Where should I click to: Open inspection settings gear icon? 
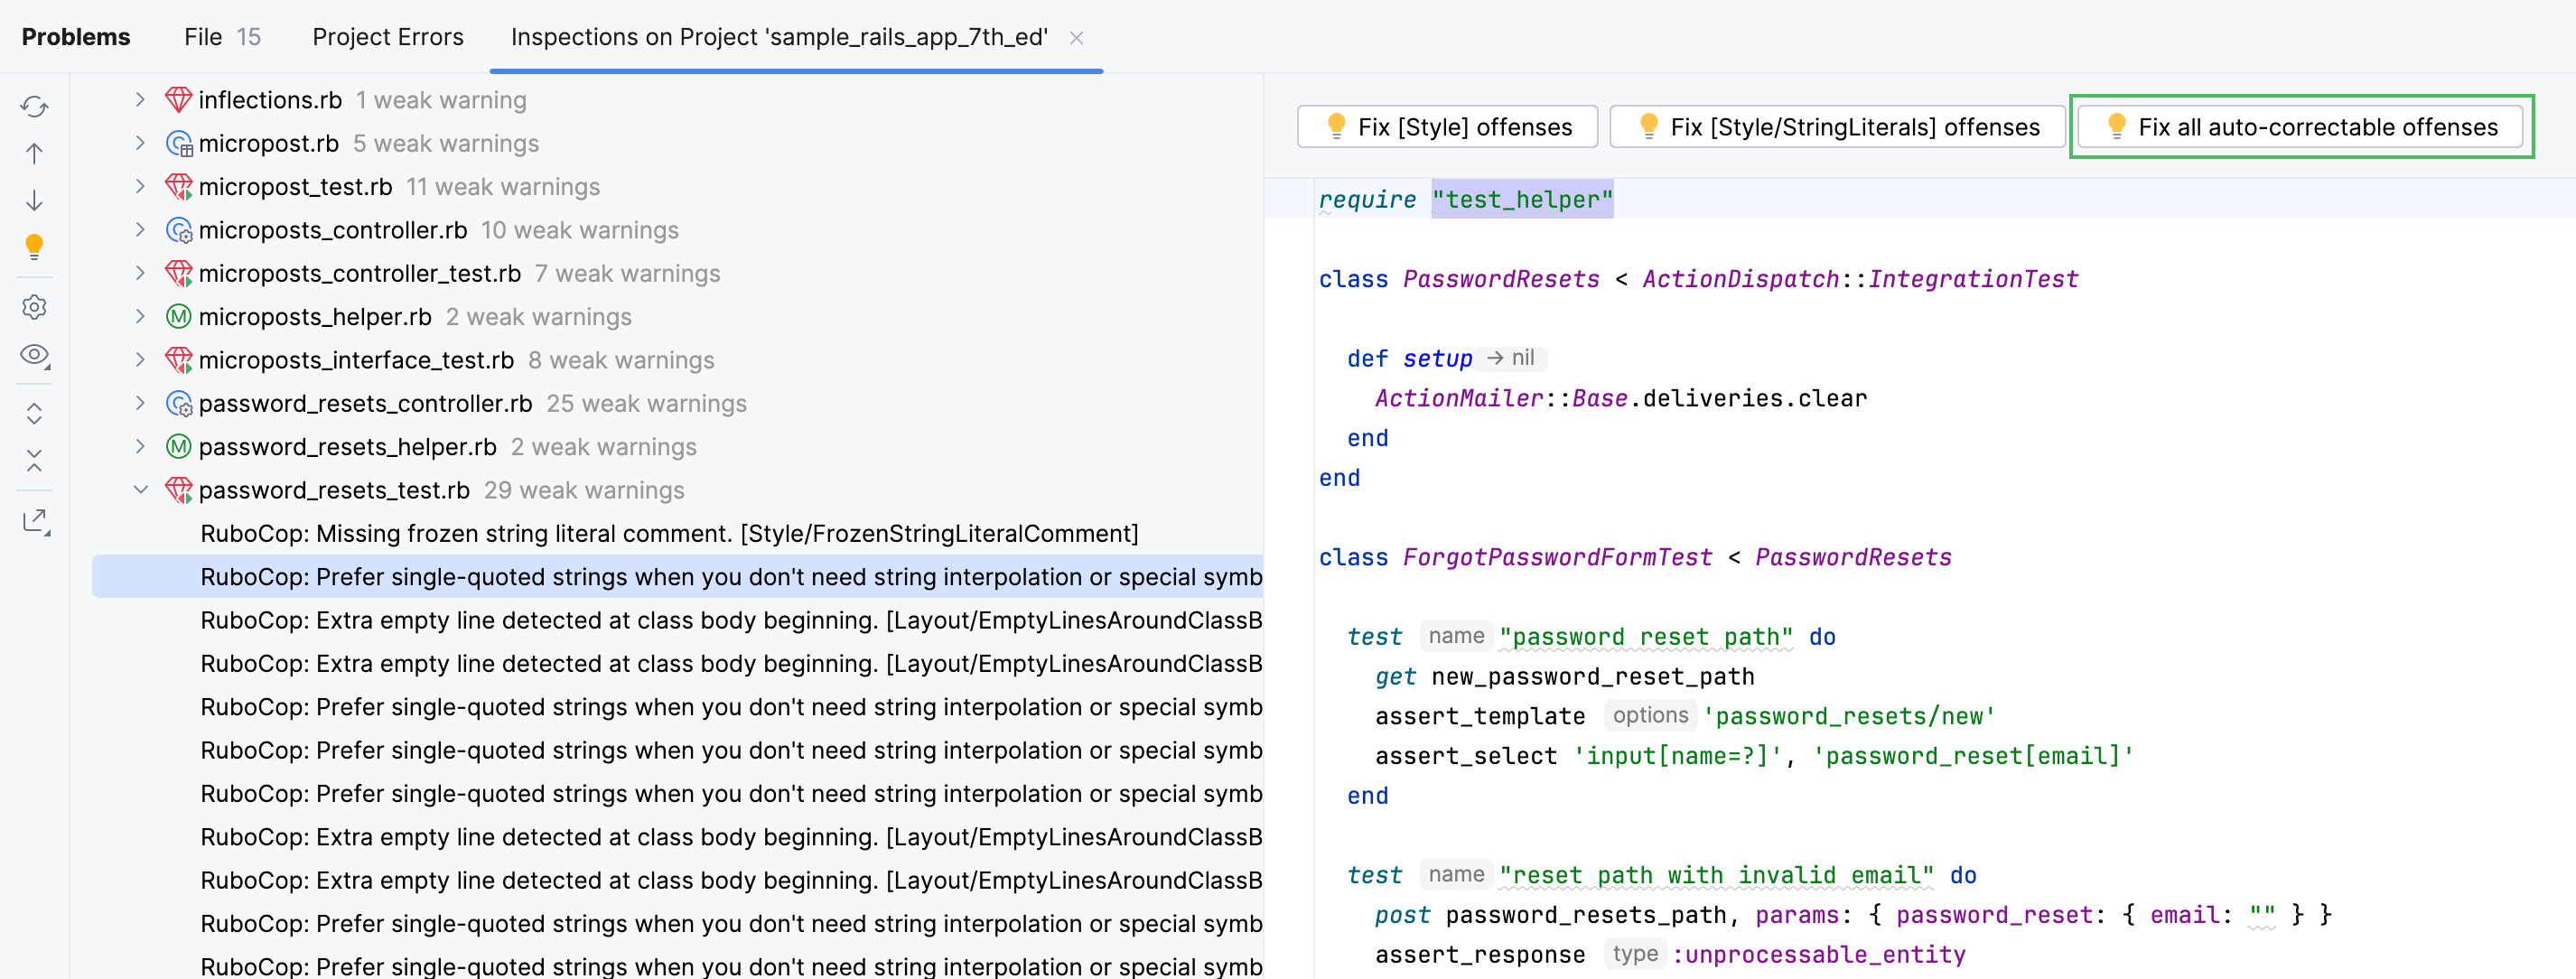[34, 307]
